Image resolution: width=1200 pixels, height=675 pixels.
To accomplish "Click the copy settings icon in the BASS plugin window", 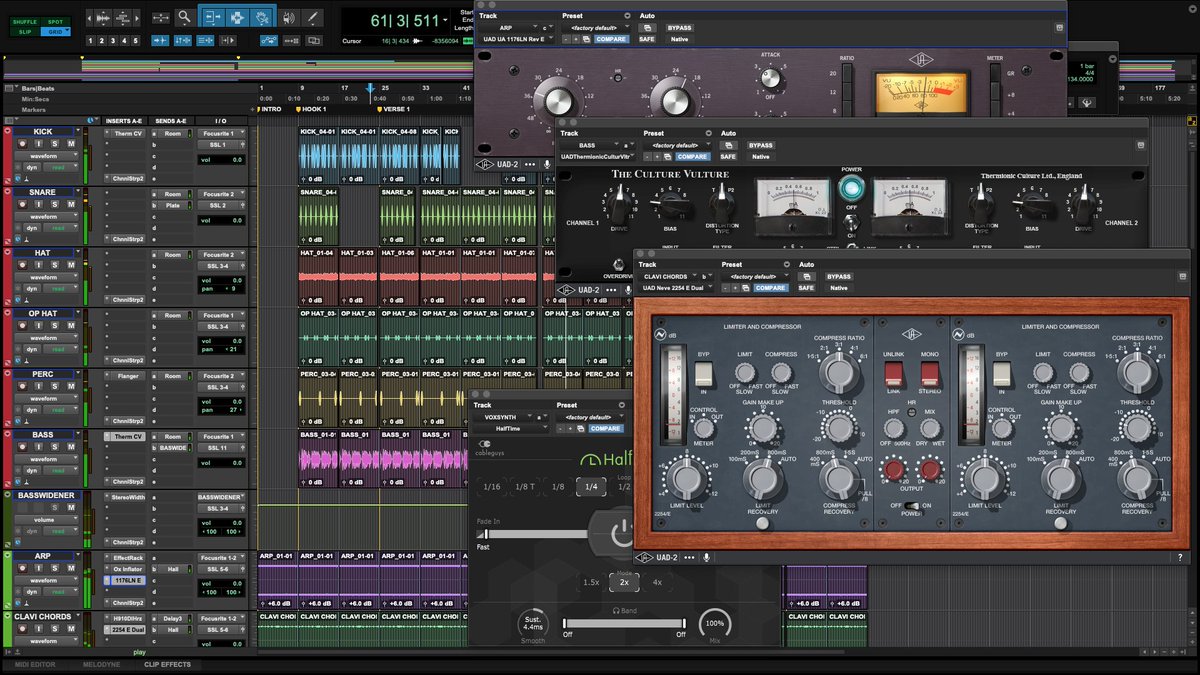I will pos(667,156).
